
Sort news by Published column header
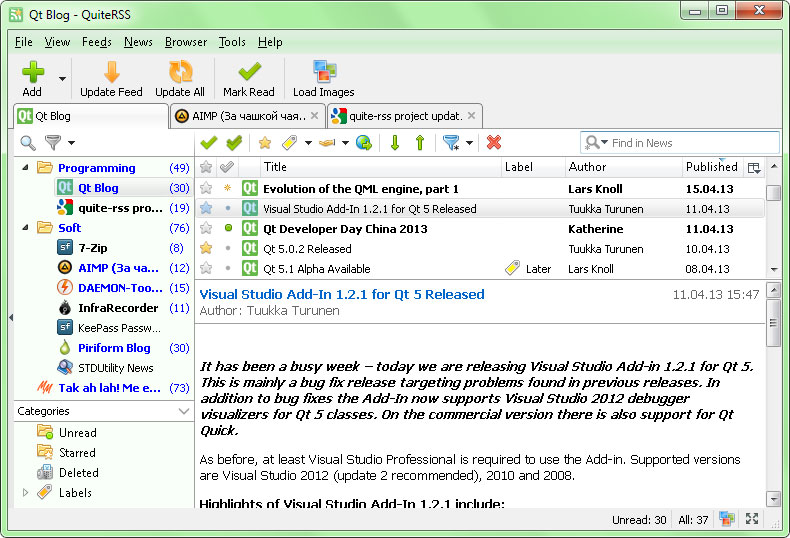(x=711, y=167)
